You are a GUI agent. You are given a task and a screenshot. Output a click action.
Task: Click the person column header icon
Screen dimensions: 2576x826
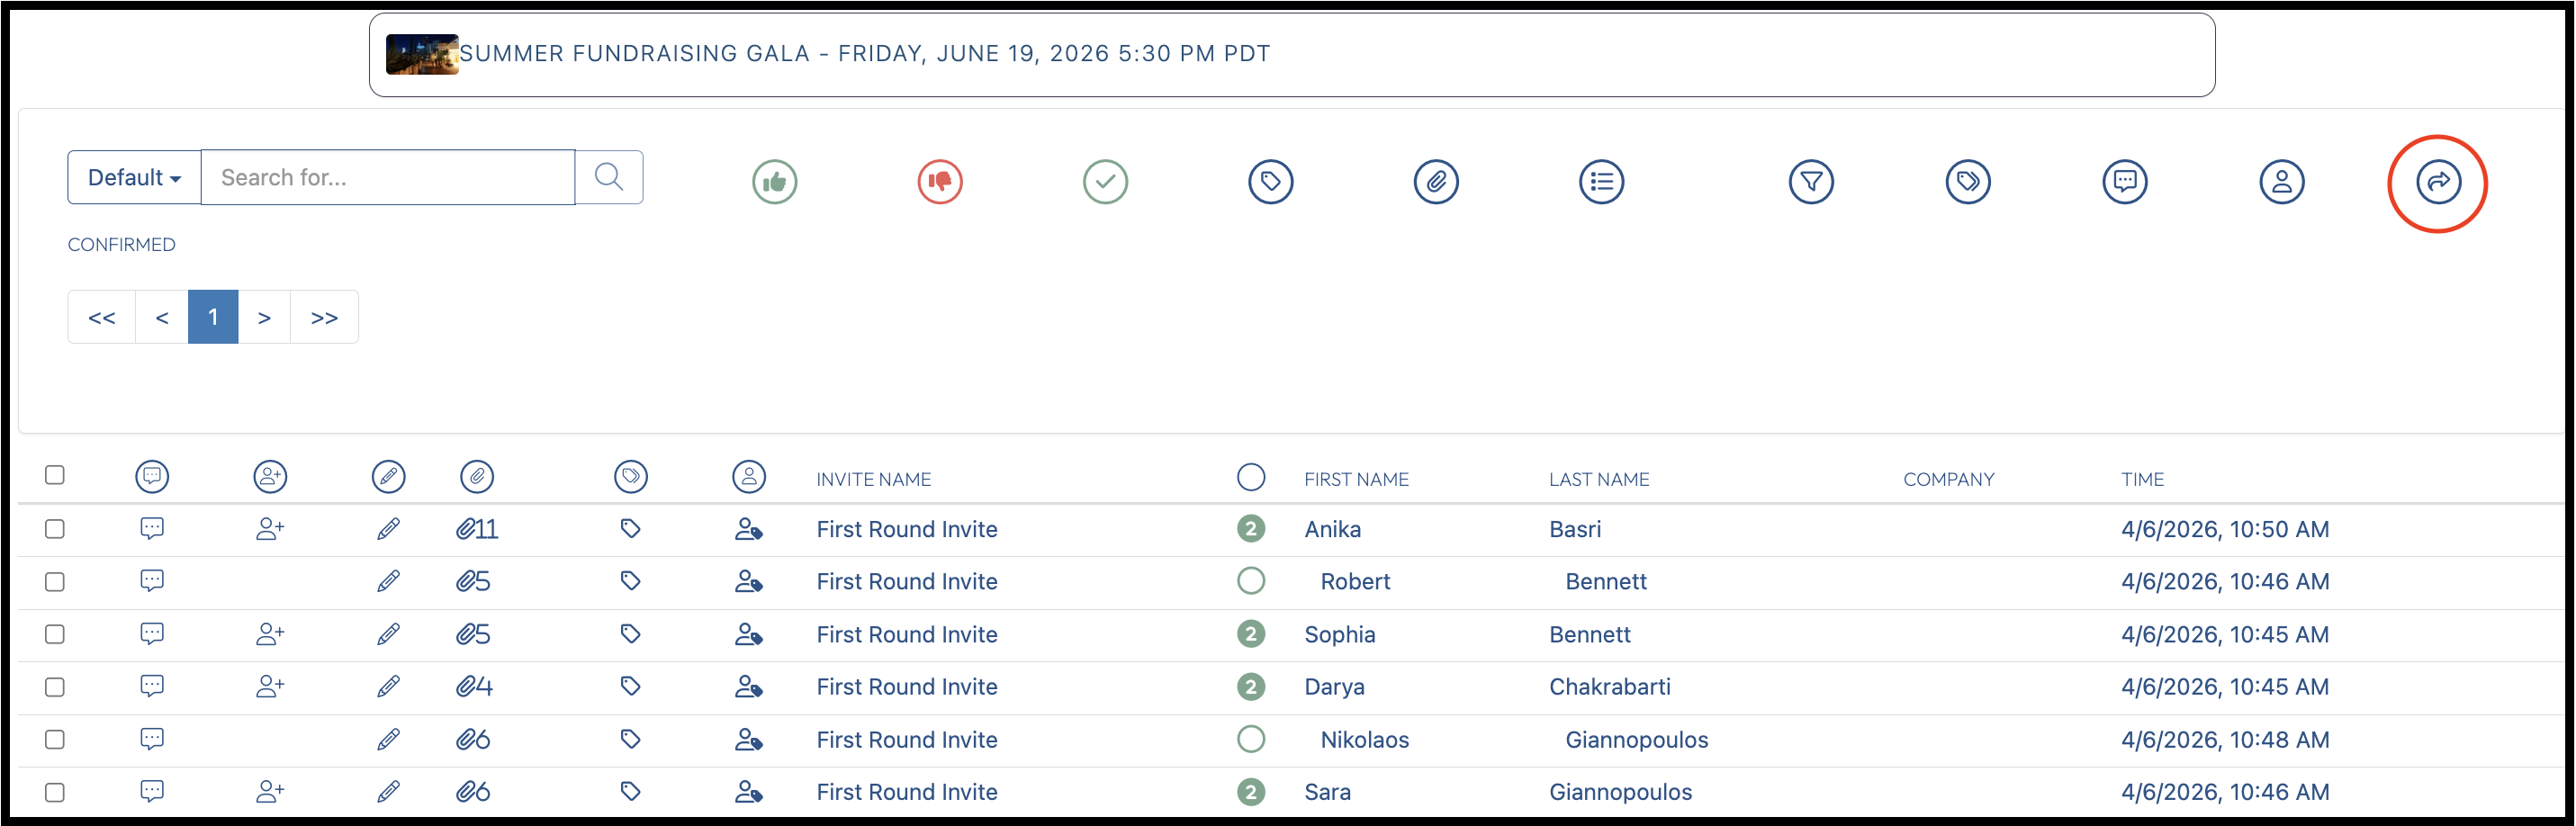[x=748, y=476]
